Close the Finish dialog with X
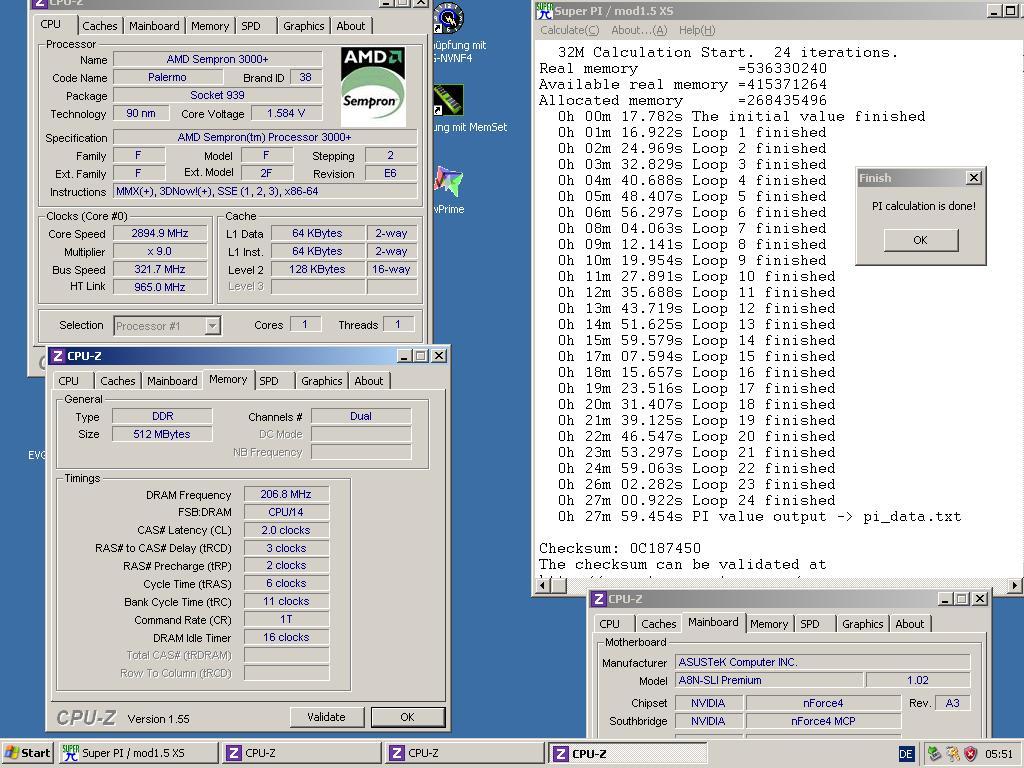This screenshot has height=768, width=1024. point(974,178)
